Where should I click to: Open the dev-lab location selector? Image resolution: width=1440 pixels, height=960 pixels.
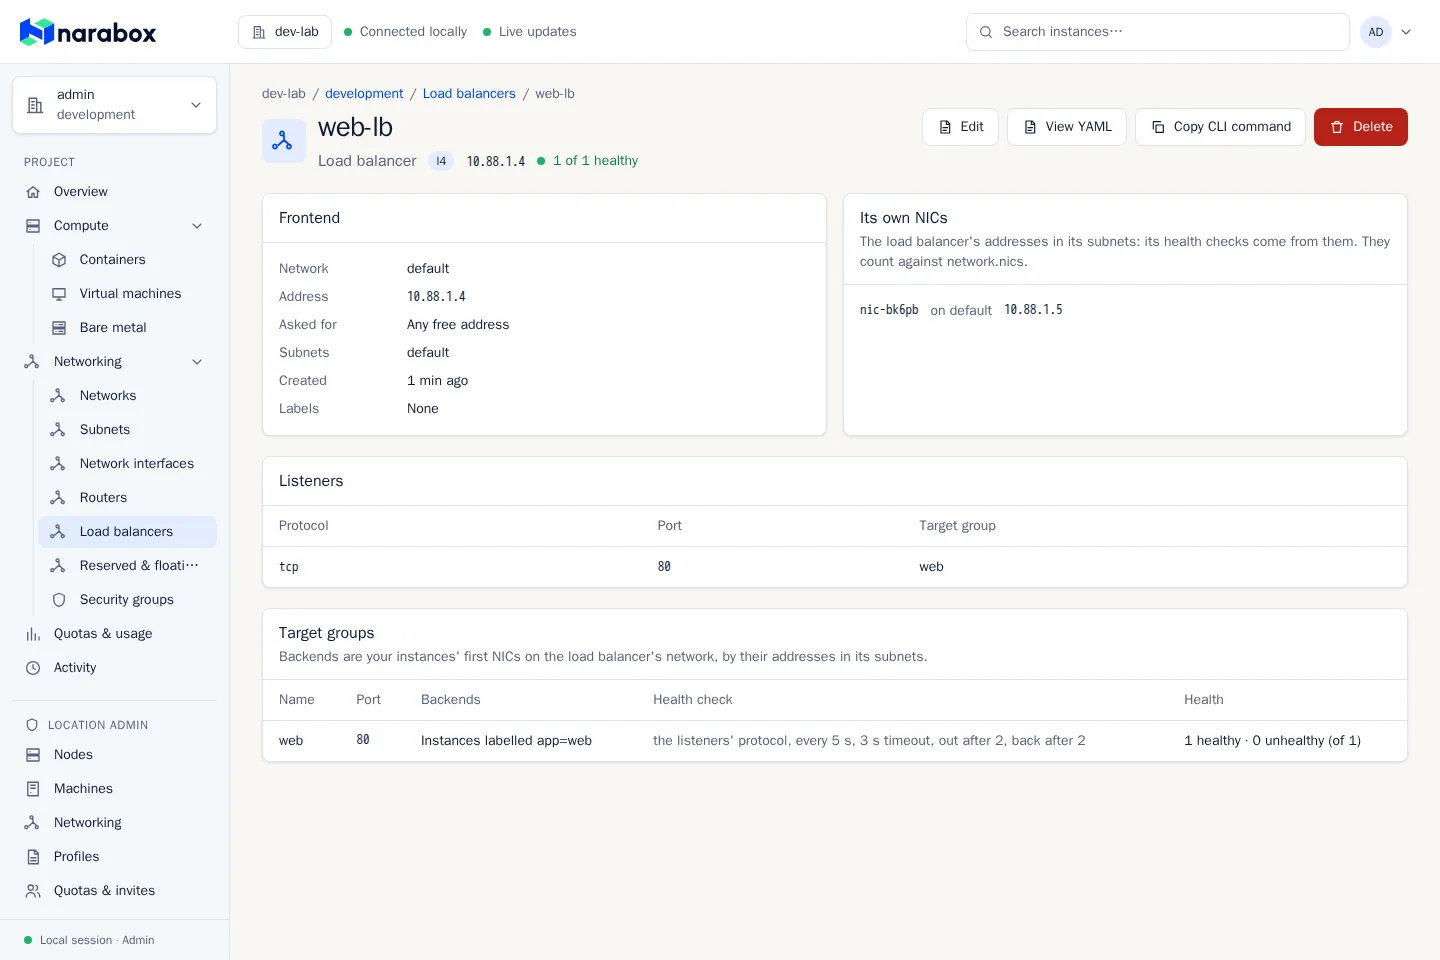285,32
